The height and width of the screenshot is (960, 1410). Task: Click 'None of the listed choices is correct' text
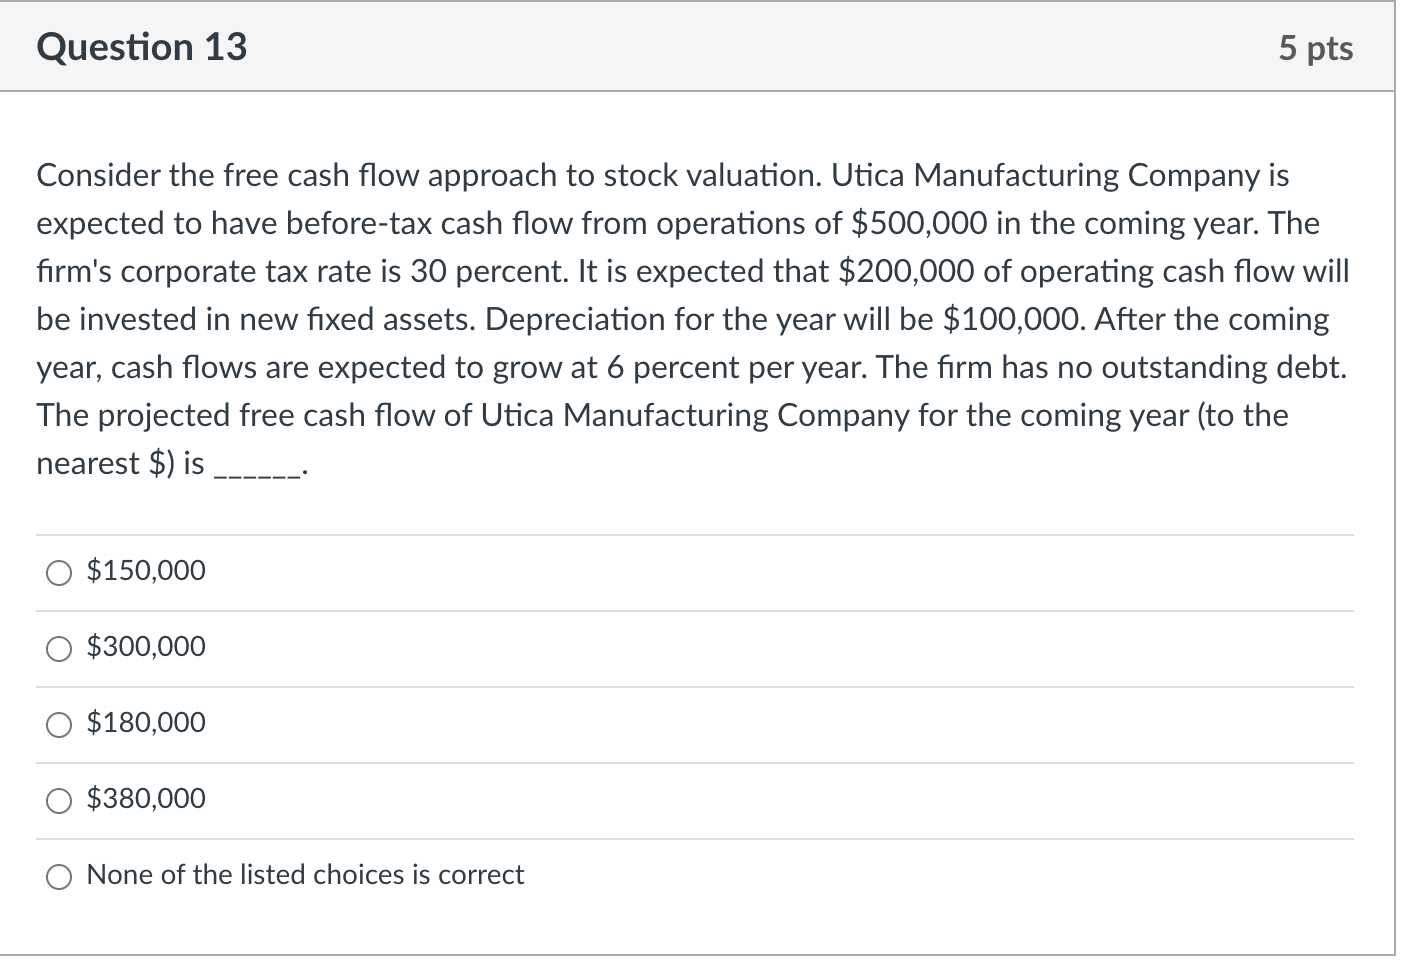pos(305,874)
